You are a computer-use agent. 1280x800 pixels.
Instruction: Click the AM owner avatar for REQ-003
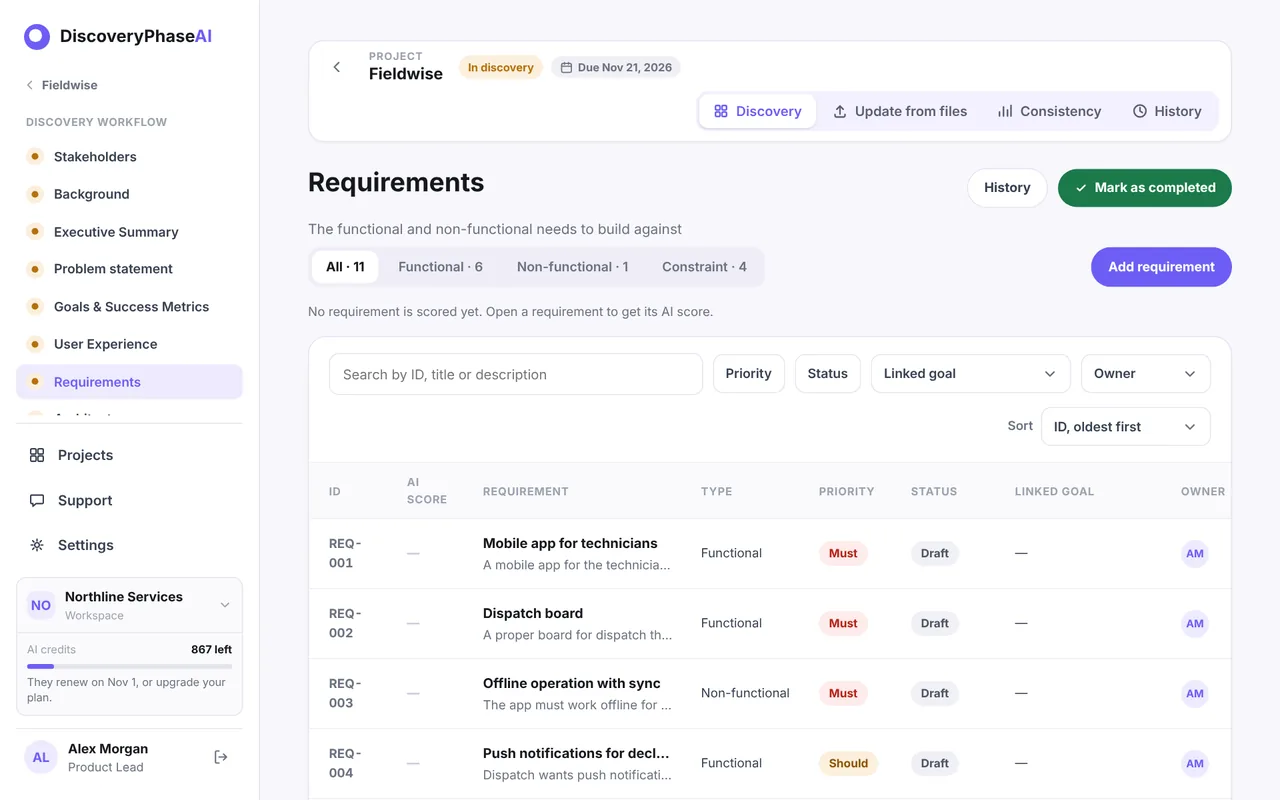[x=1195, y=694]
